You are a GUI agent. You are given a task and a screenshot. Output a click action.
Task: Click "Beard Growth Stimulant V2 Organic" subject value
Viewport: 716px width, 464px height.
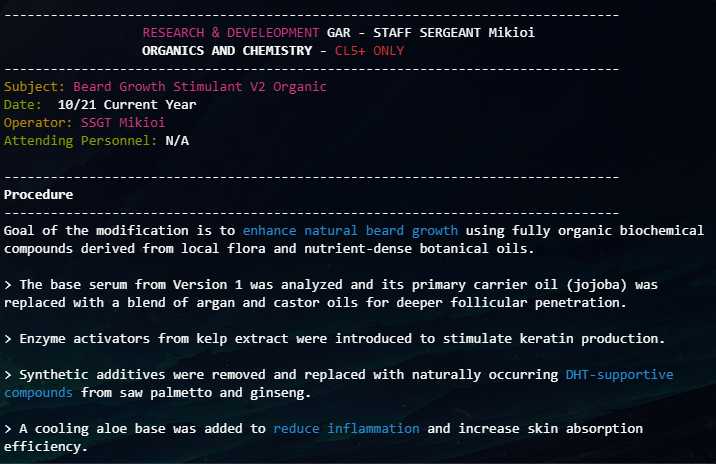[x=200, y=87]
